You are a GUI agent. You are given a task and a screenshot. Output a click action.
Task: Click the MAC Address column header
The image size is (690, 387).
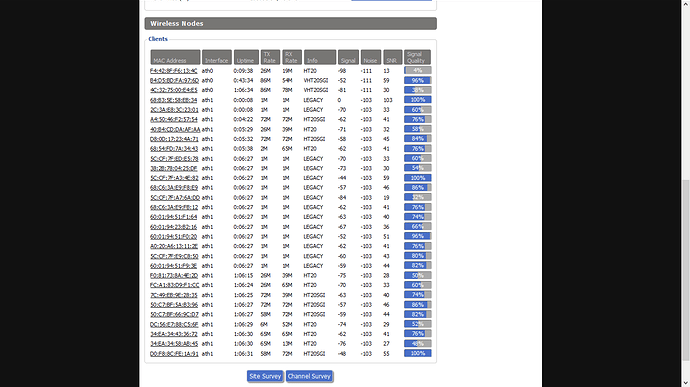click(x=175, y=57)
